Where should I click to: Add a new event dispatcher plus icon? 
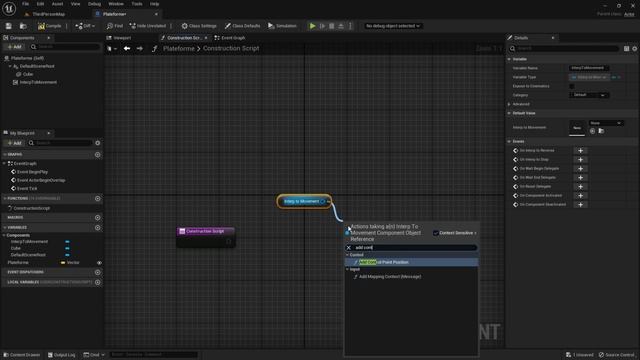coord(98,272)
